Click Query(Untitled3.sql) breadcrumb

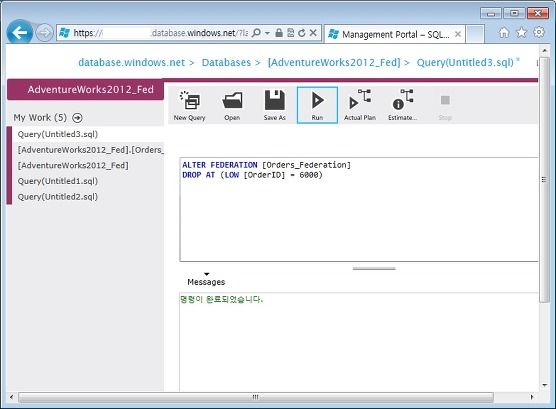point(465,62)
